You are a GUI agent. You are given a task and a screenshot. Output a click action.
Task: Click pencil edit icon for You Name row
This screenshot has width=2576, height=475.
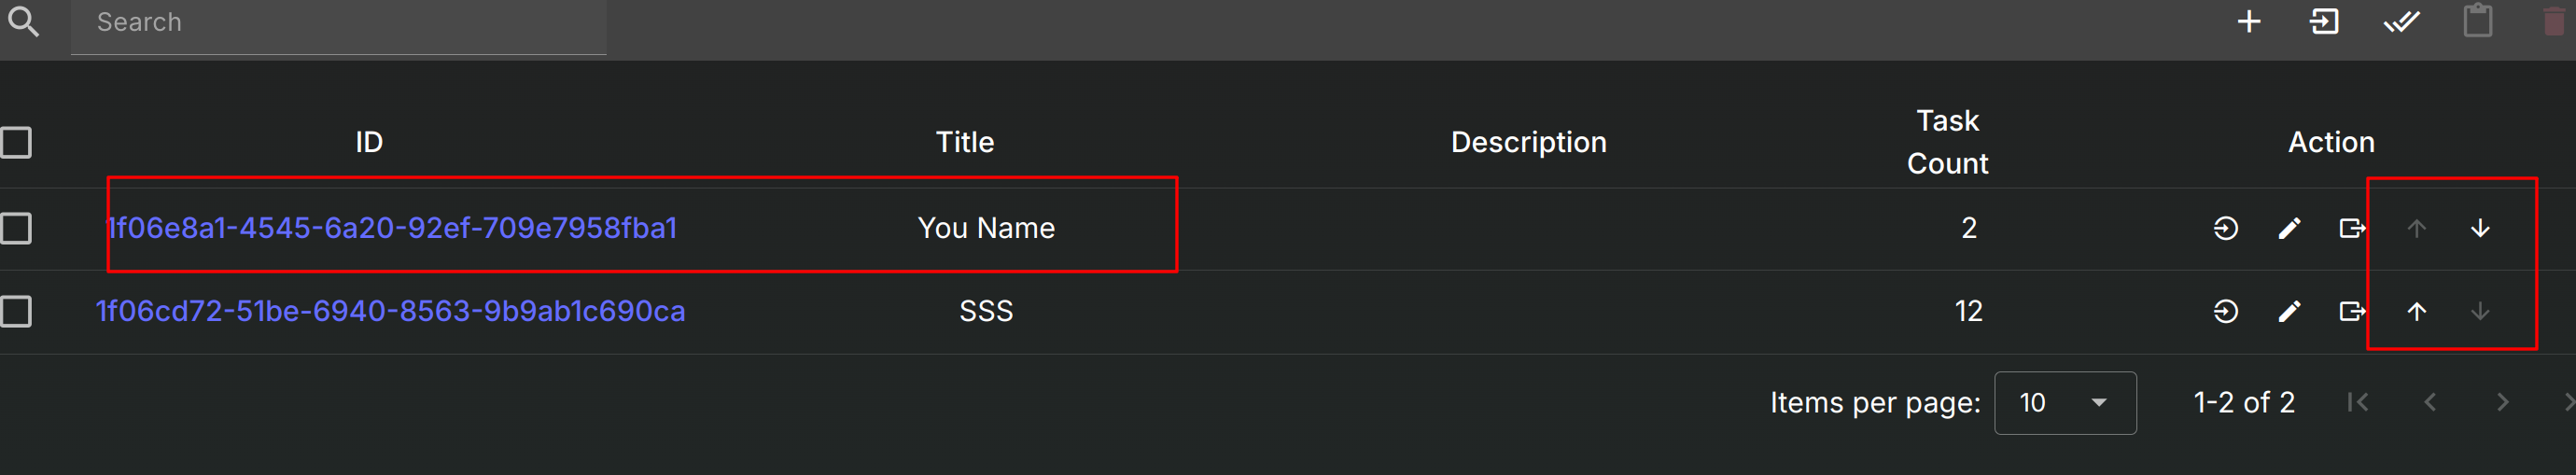[x=2289, y=229]
